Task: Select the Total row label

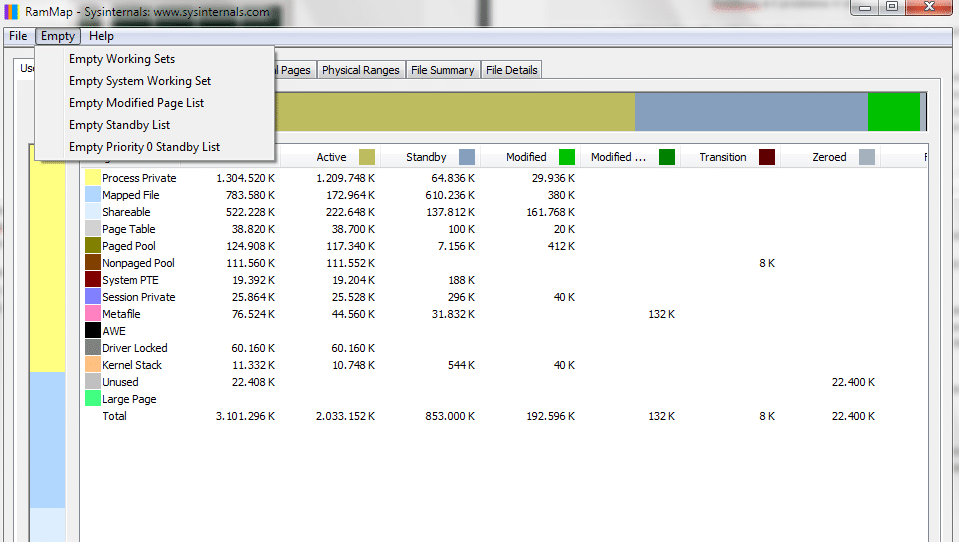Action: (114, 416)
